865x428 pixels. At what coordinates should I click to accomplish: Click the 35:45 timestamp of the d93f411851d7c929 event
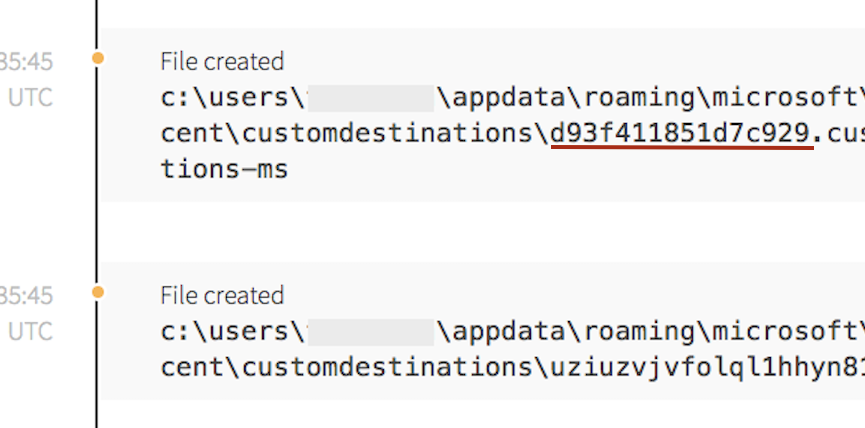point(27,62)
